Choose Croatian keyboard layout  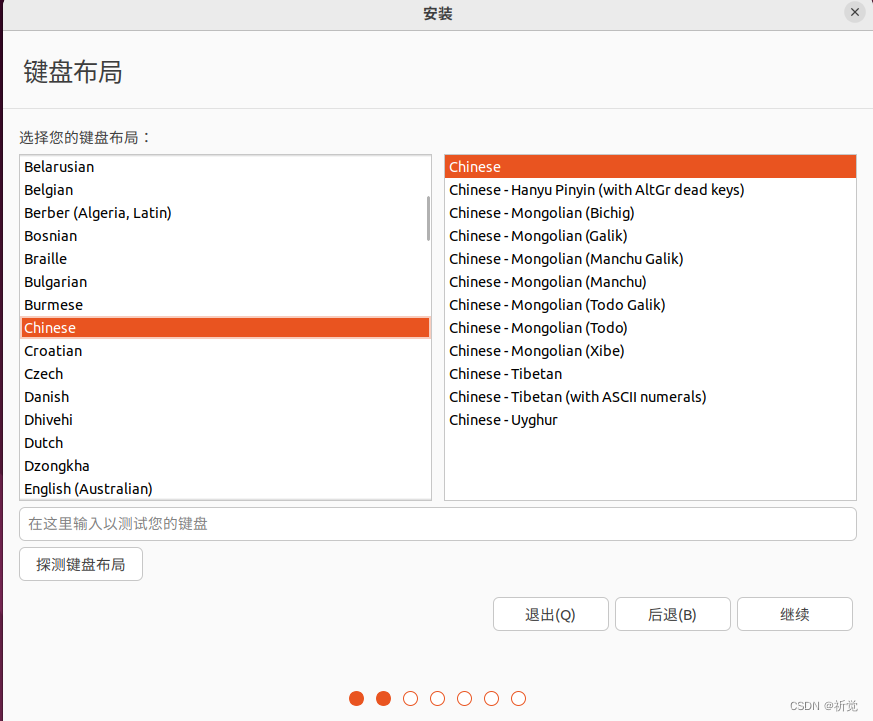click(52, 350)
